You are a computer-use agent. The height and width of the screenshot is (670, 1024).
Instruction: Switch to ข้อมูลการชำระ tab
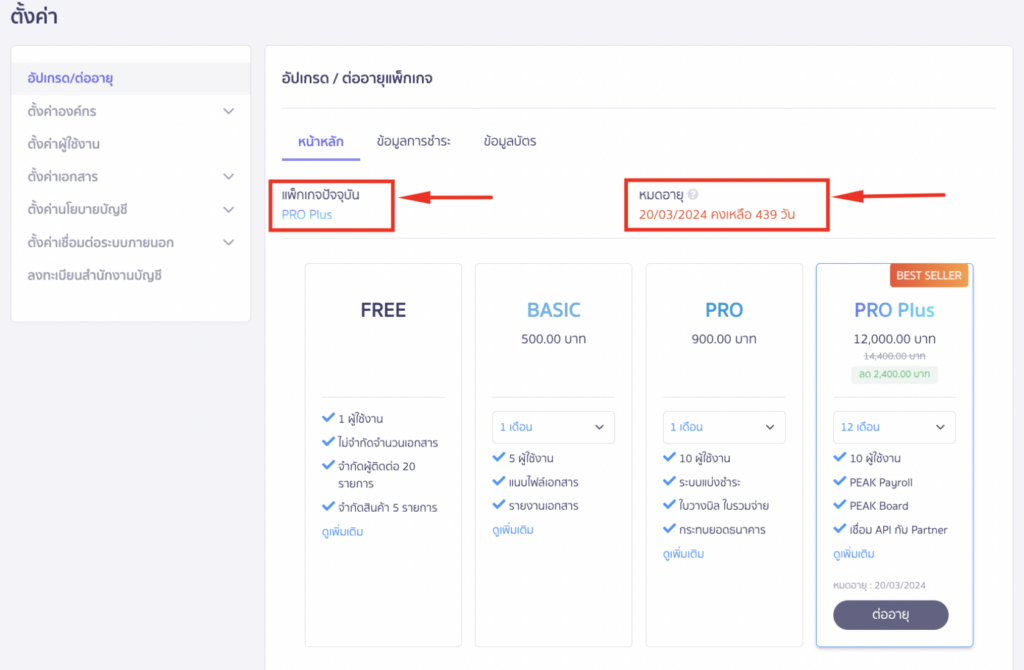tap(414, 142)
